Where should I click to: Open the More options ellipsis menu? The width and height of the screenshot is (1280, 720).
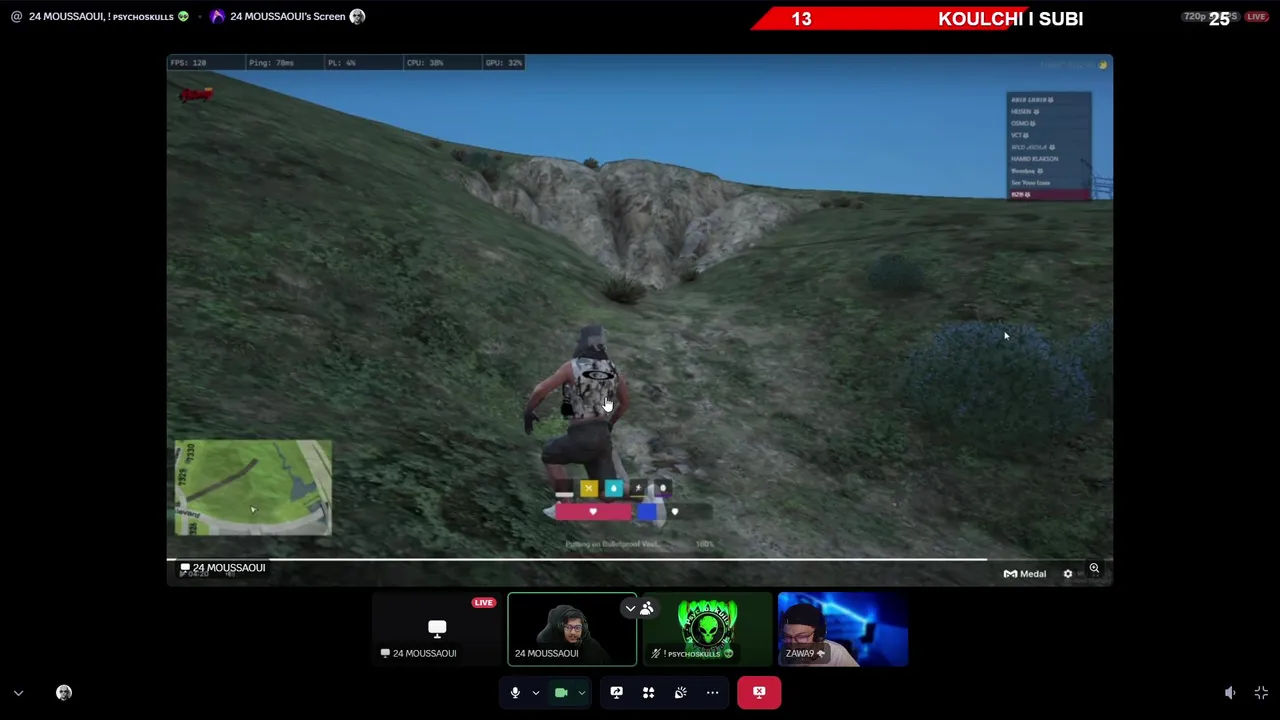[712, 692]
